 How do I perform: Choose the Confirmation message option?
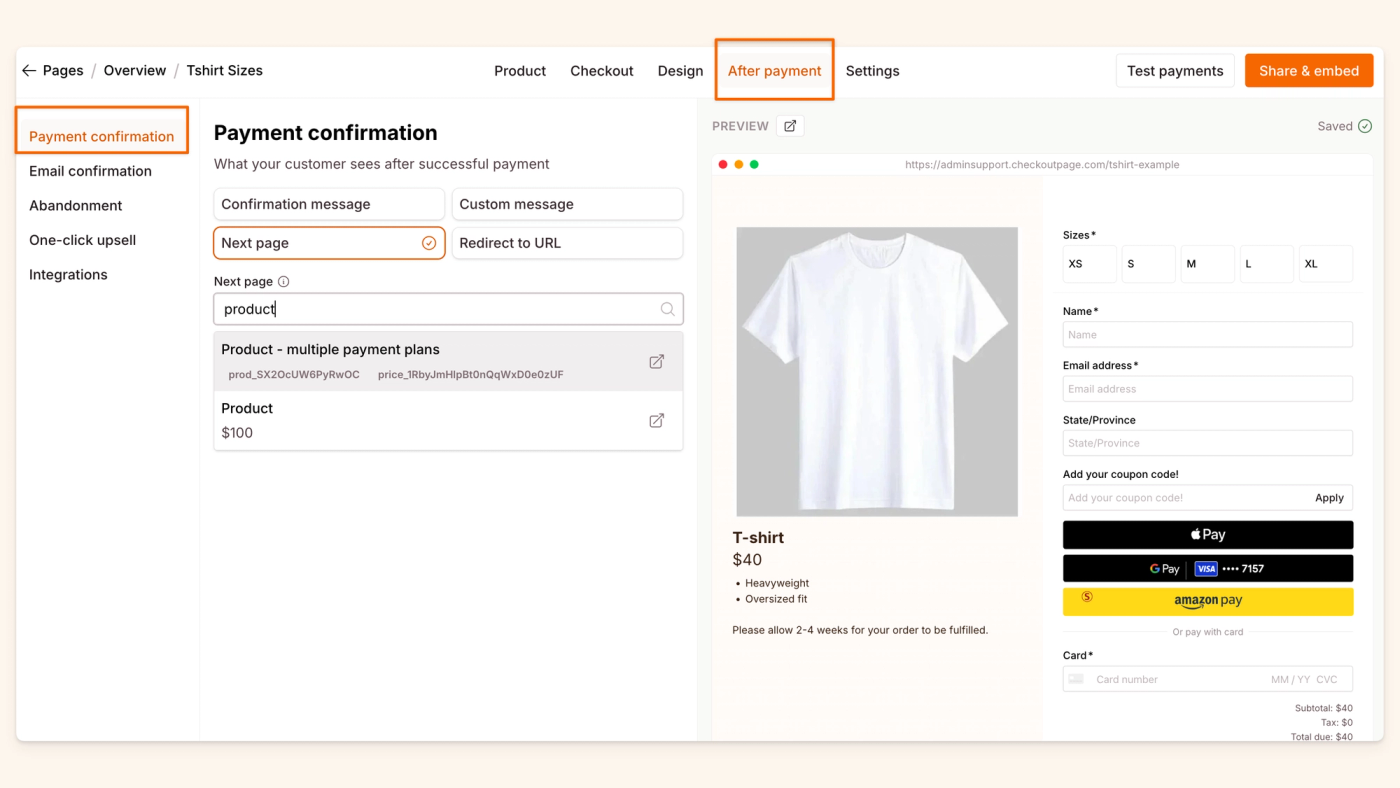coord(328,204)
